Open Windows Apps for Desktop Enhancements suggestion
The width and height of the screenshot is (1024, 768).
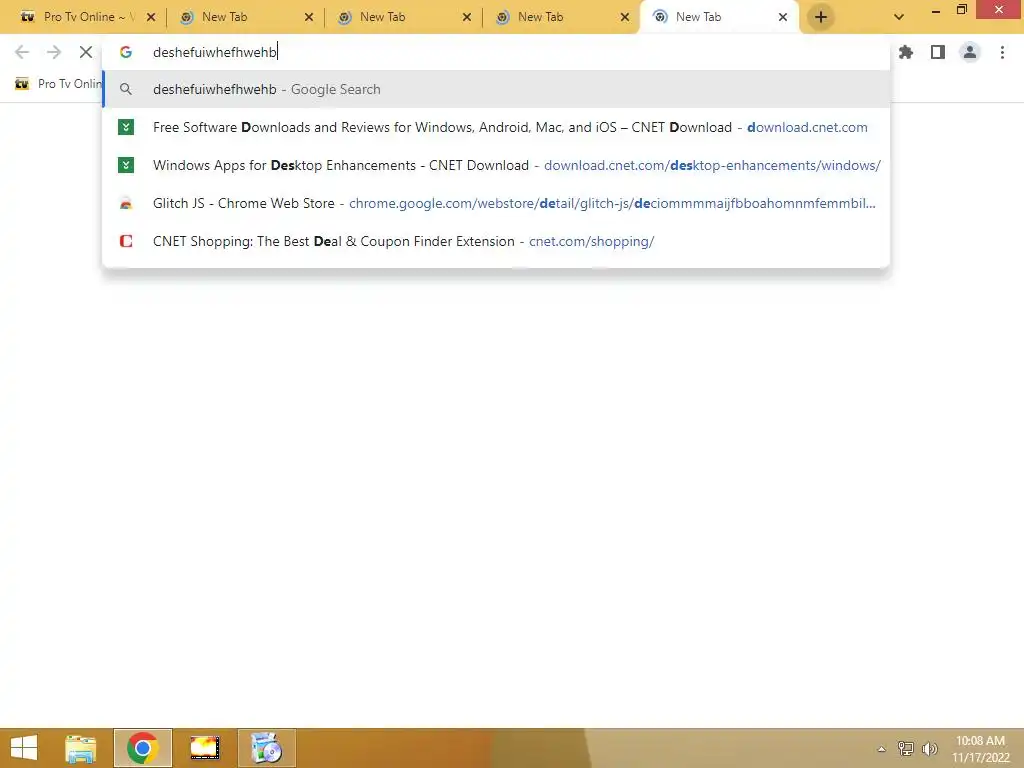(496, 165)
